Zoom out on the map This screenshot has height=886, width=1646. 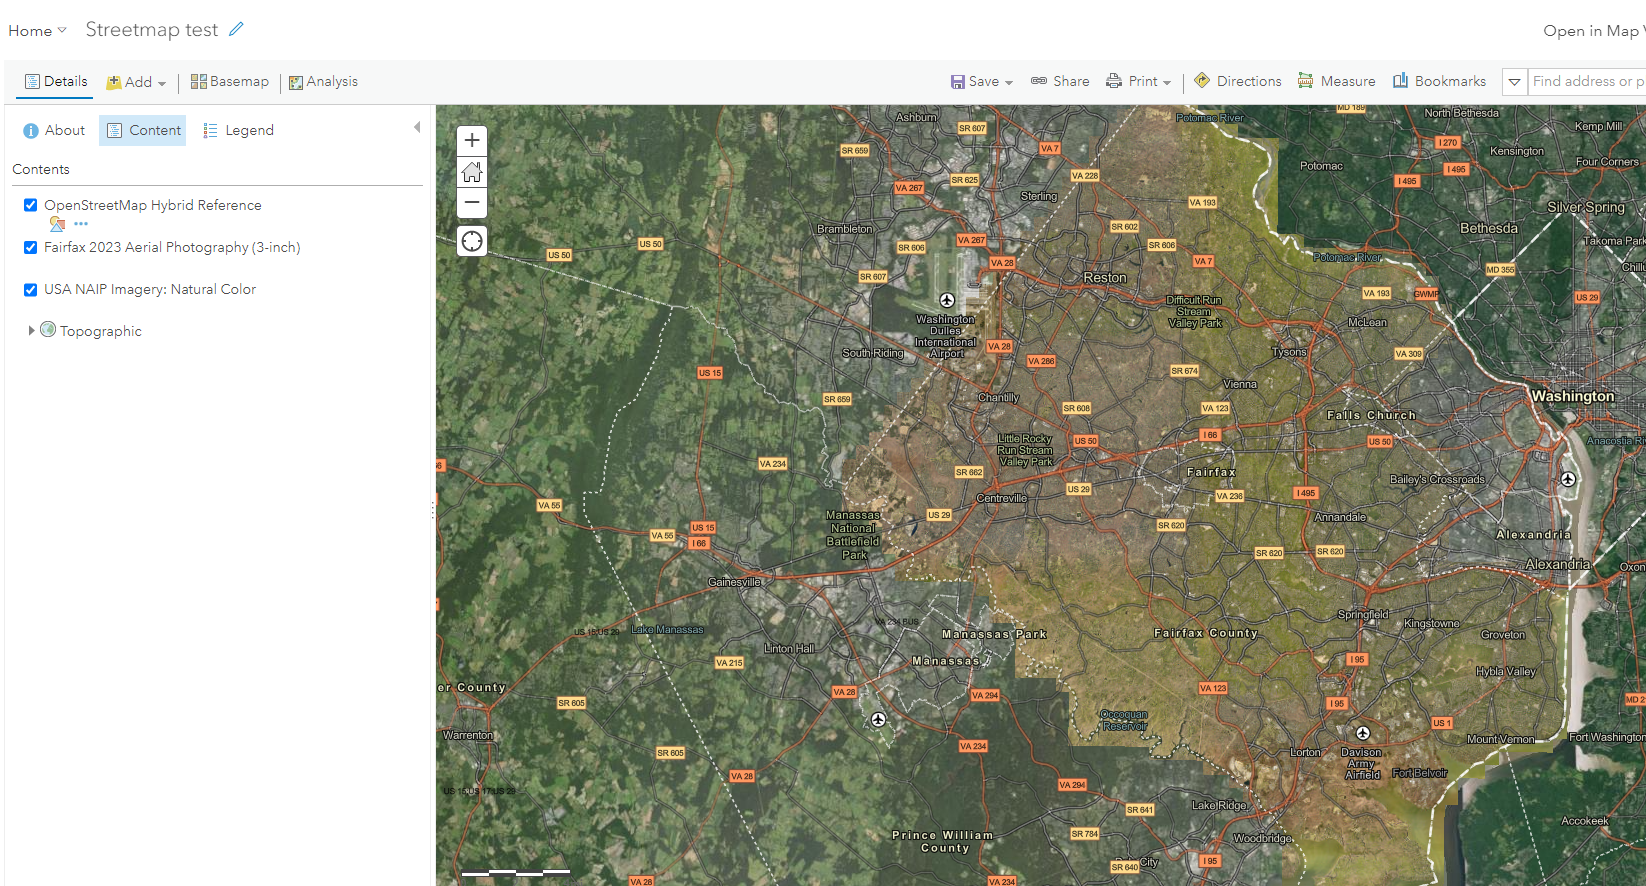click(x=472, y=203)
